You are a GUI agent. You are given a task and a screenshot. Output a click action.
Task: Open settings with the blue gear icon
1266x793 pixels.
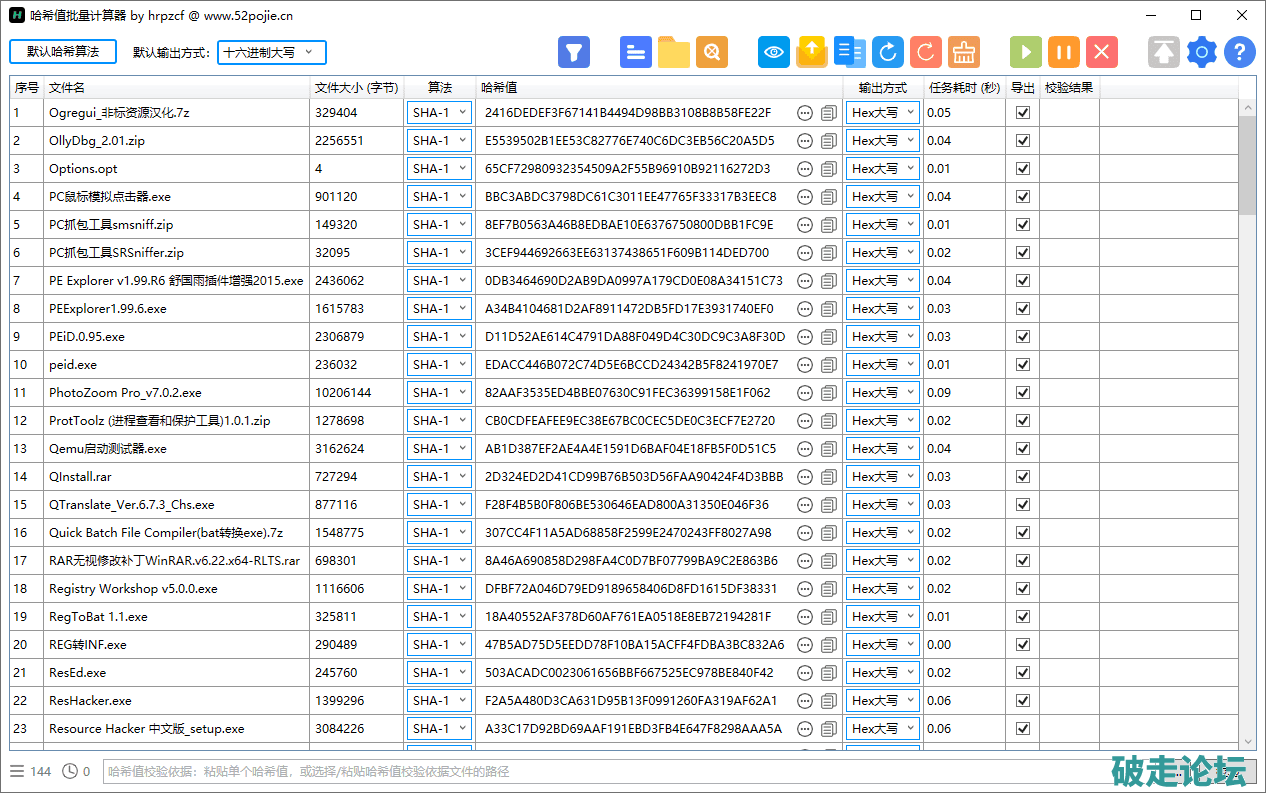[1202, 52]
